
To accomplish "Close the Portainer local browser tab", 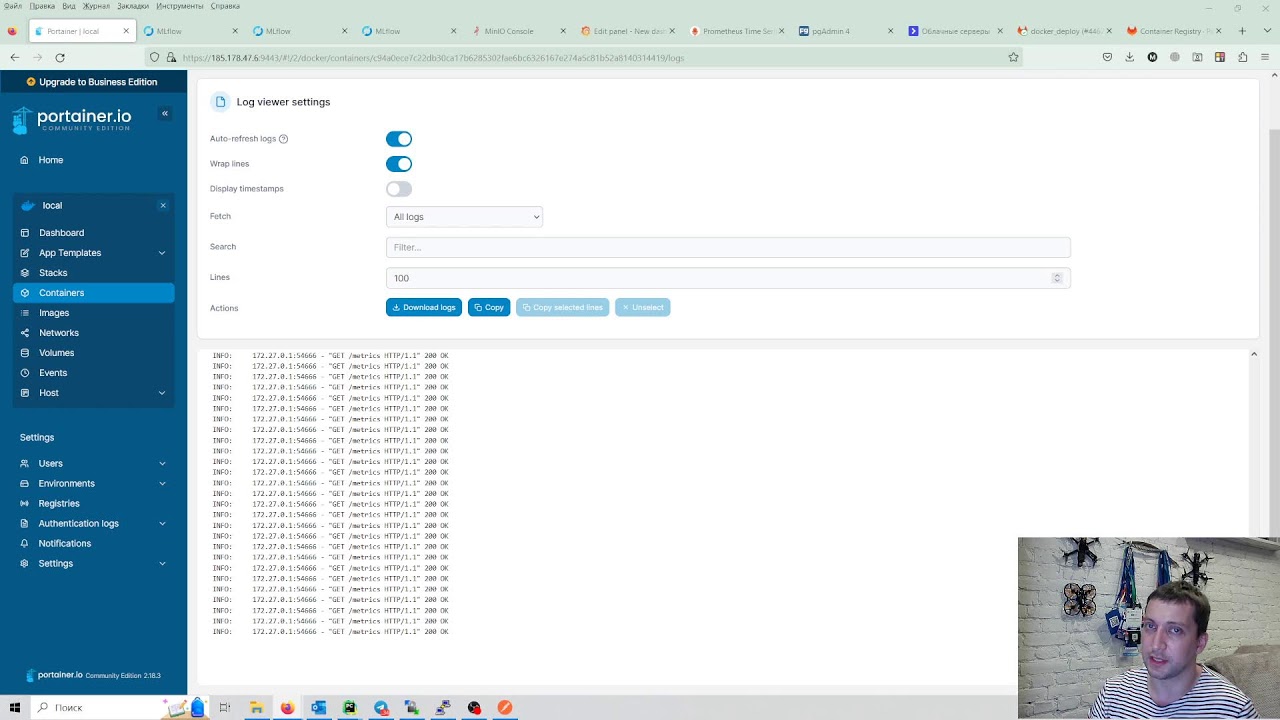I will tap(126, 31).
